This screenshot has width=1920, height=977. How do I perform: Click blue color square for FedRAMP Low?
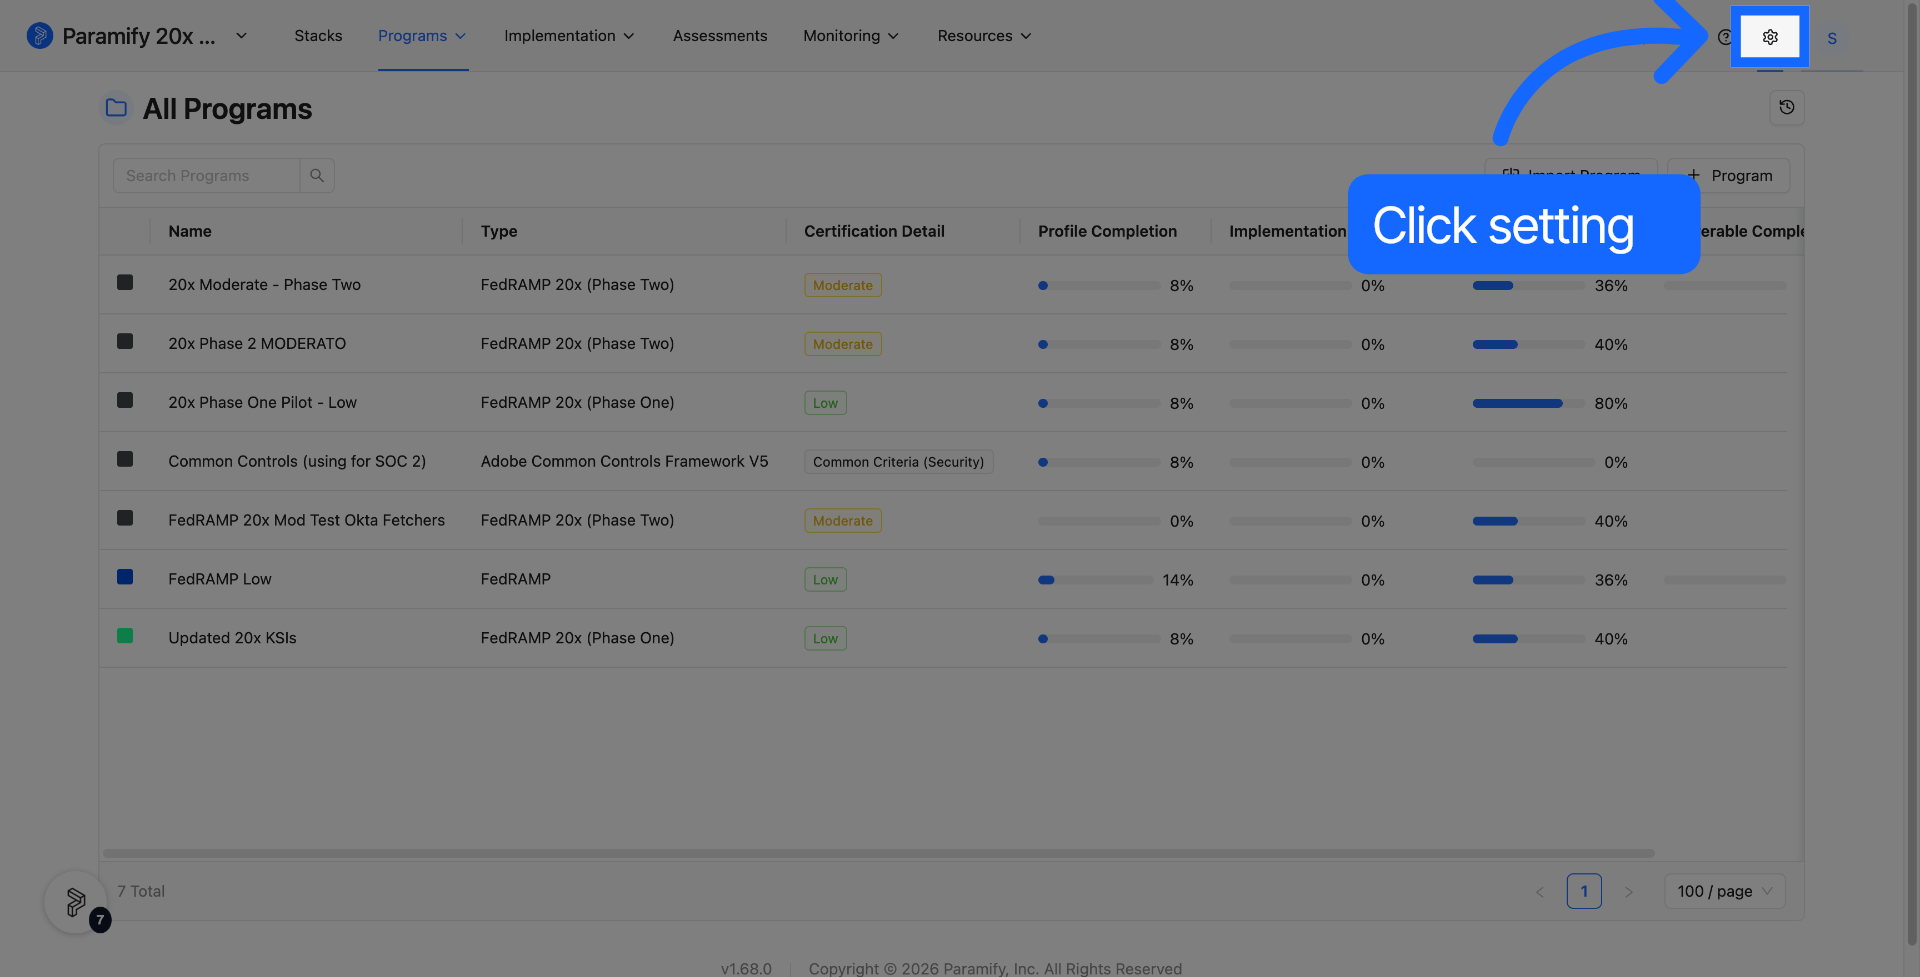125,577
